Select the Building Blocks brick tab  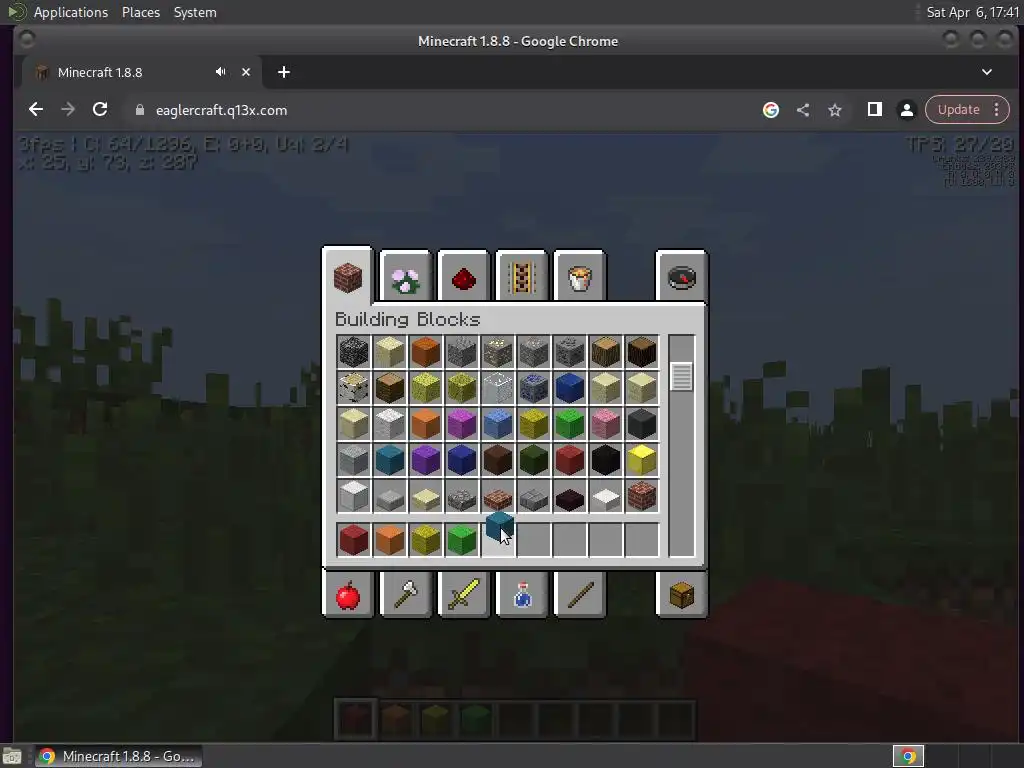pos(347,276)
